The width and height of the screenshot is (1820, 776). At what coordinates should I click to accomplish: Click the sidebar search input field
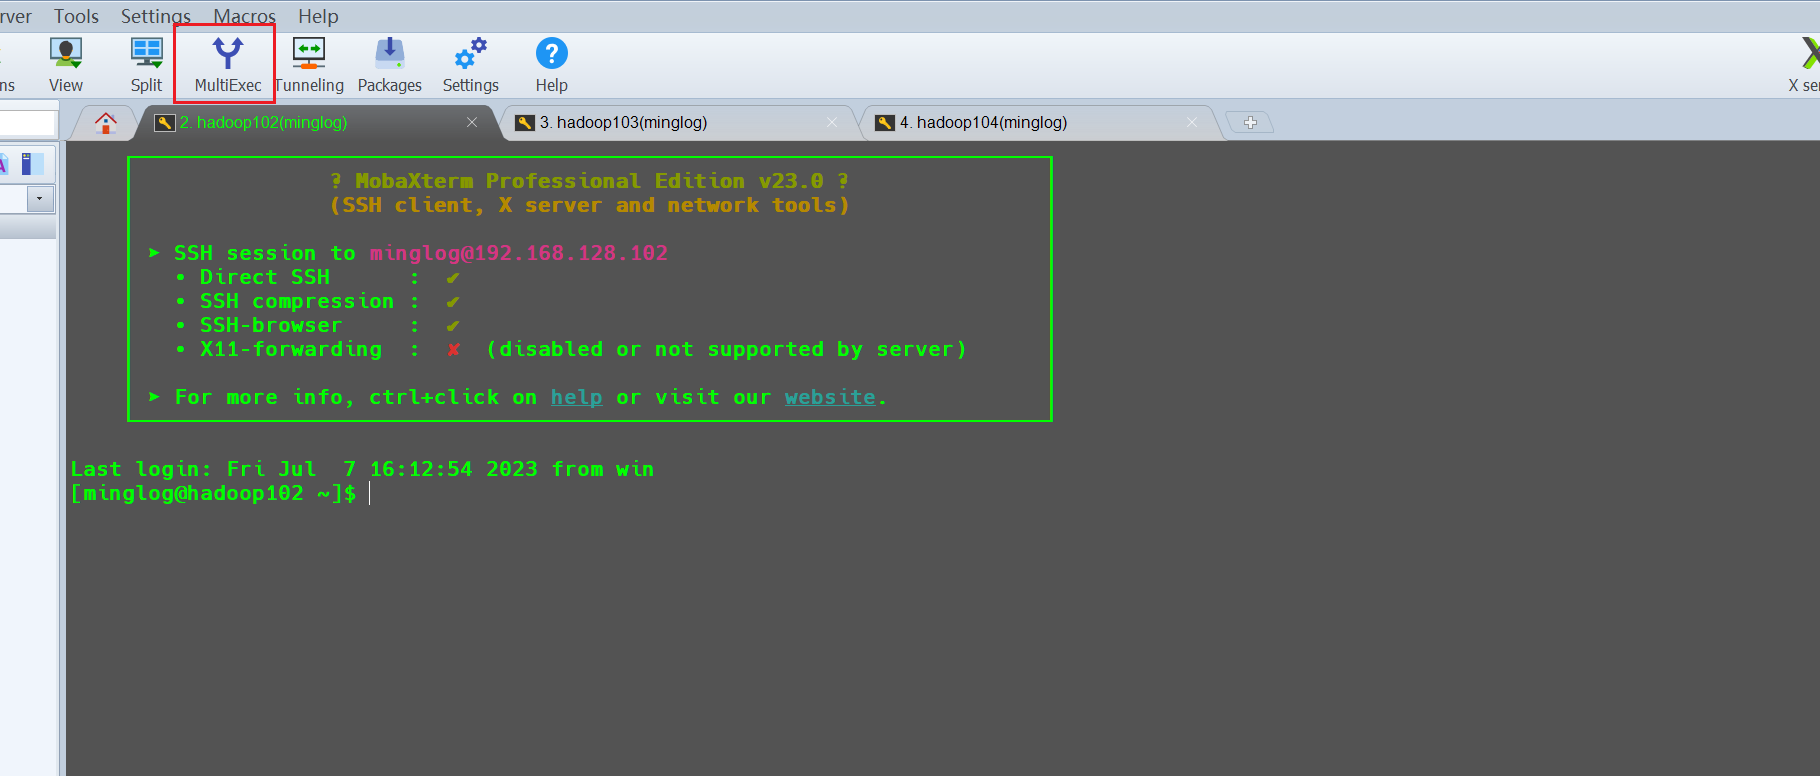pos(27,123)
